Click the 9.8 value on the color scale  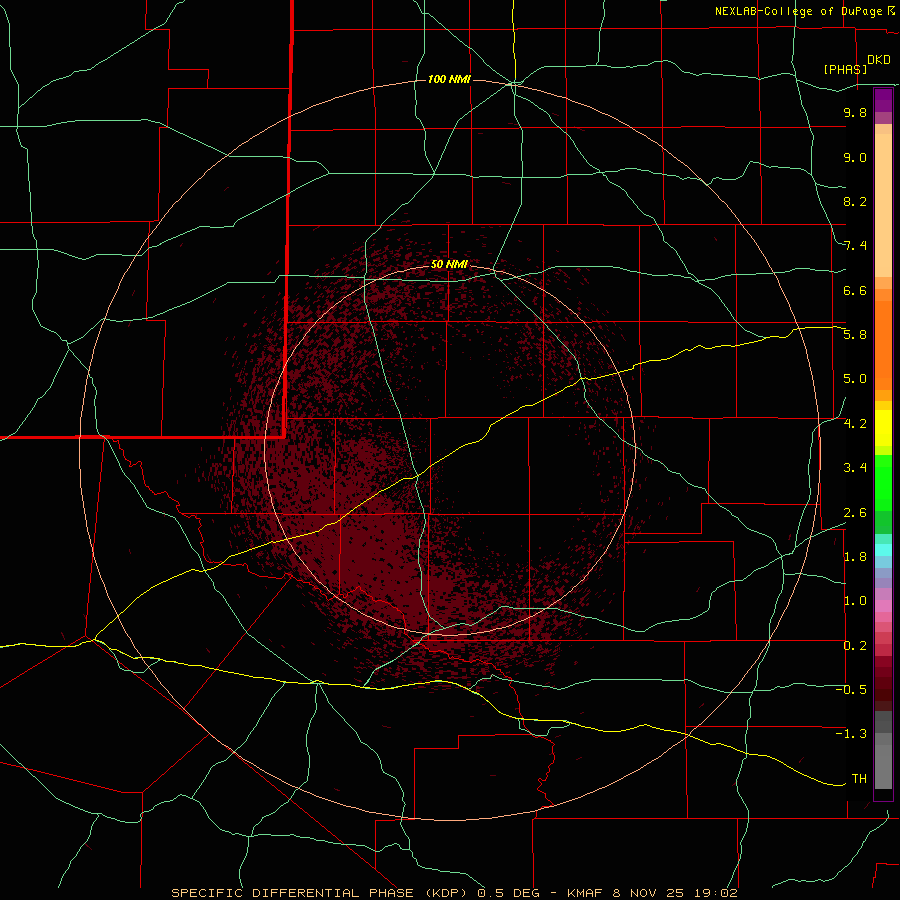pos(855,112)
